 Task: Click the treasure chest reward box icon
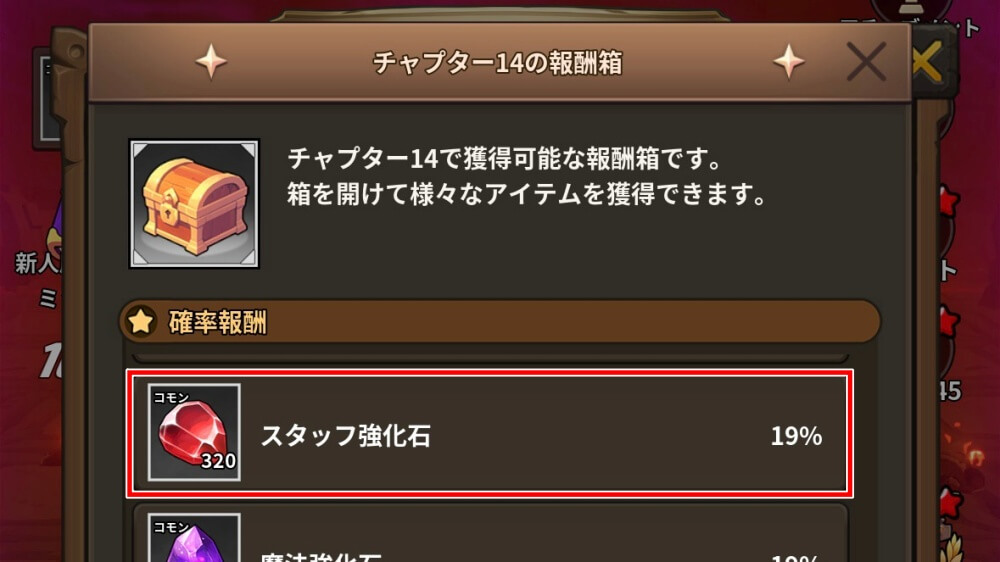[x=195, y=203]
